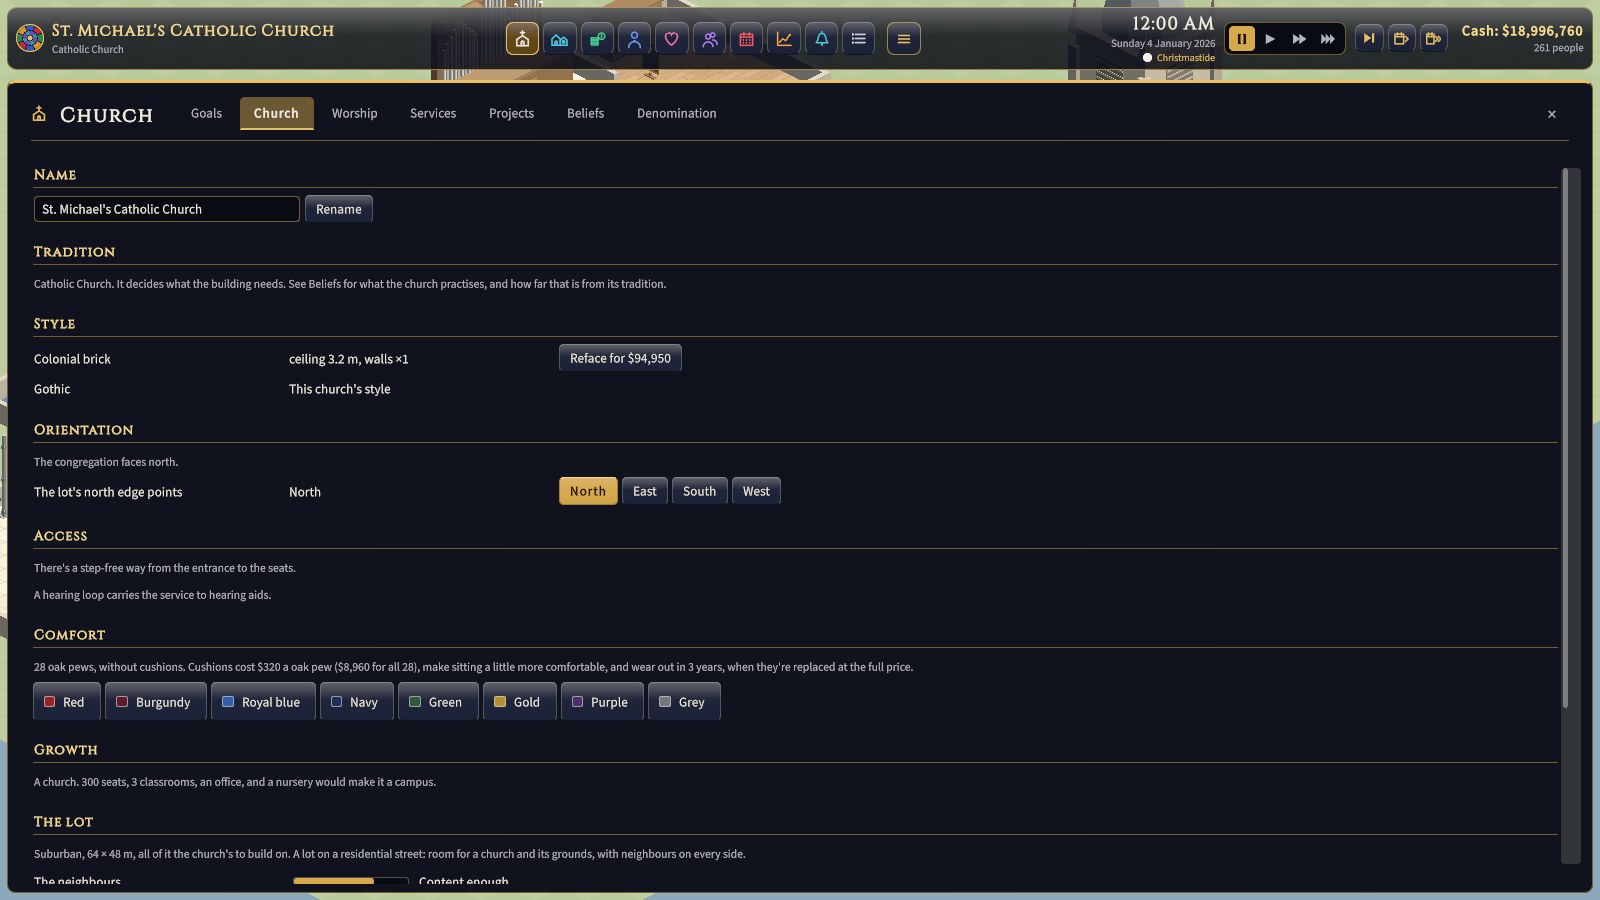Choose Burgundy cushion color
The width and height of the screenshot is (1600, 900).
click(x=156, y=702)
